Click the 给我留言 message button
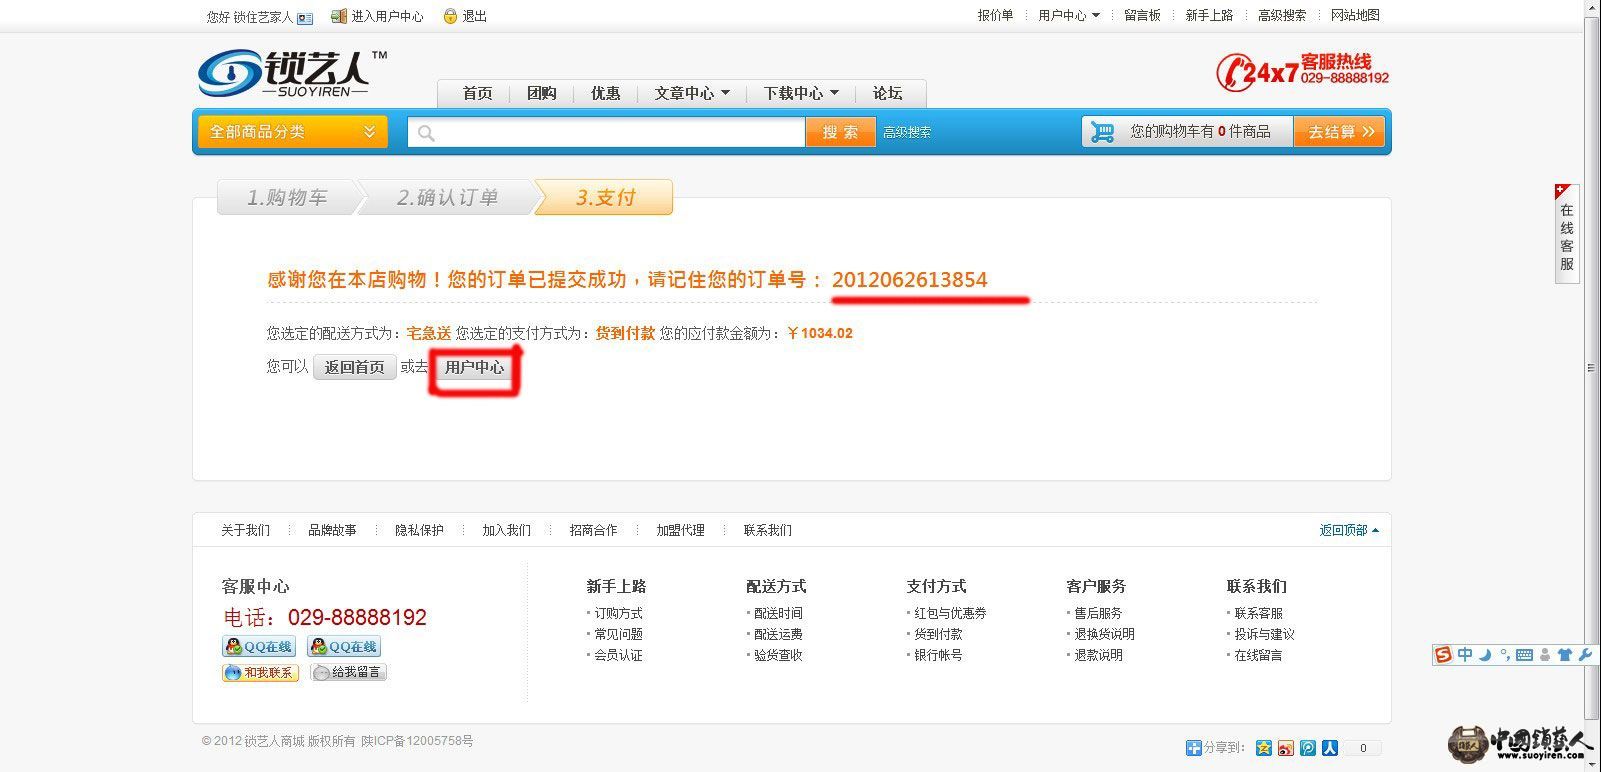Image resolution: width=1601 pixels, height=772 pixels. [x=348, y=672]
